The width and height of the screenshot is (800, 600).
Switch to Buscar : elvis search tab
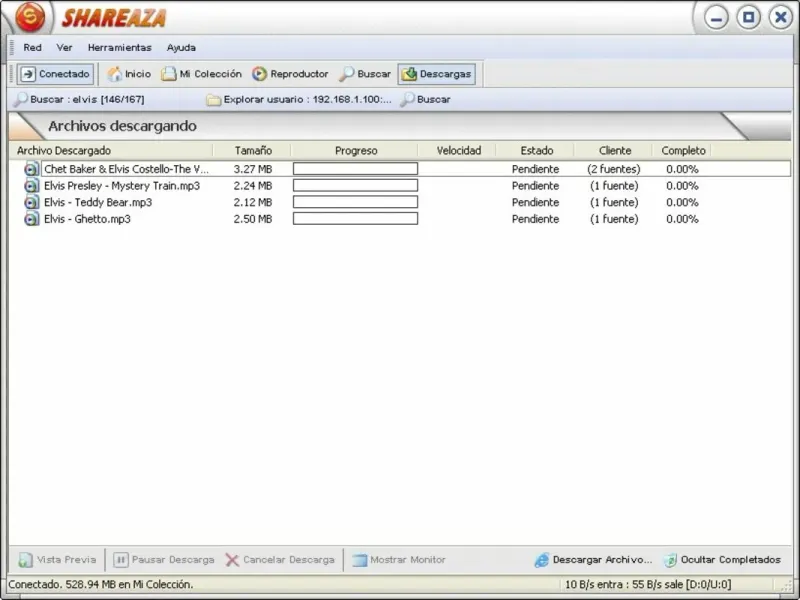80,99
